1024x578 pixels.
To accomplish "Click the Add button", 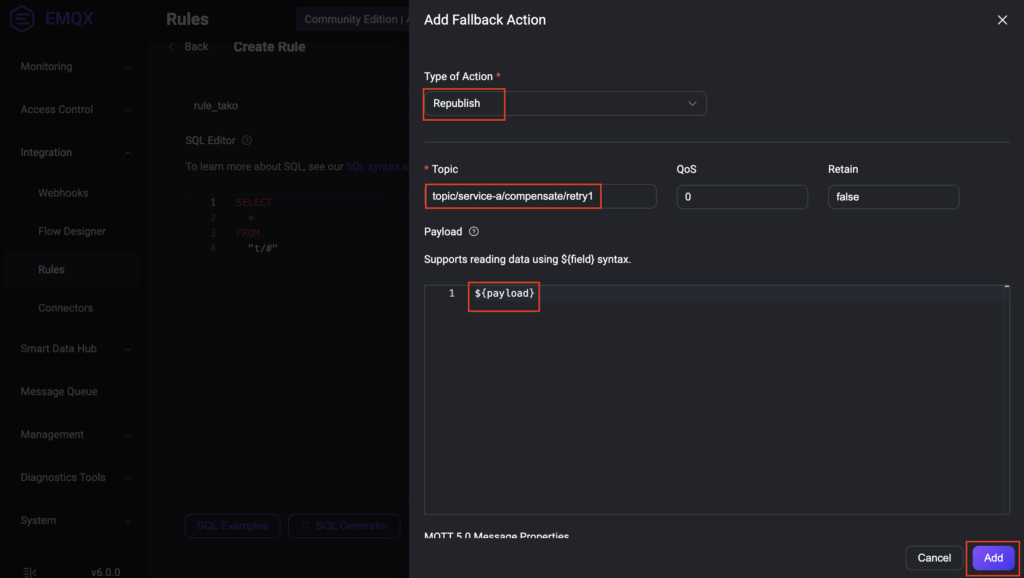I will [x=992, y=558].
